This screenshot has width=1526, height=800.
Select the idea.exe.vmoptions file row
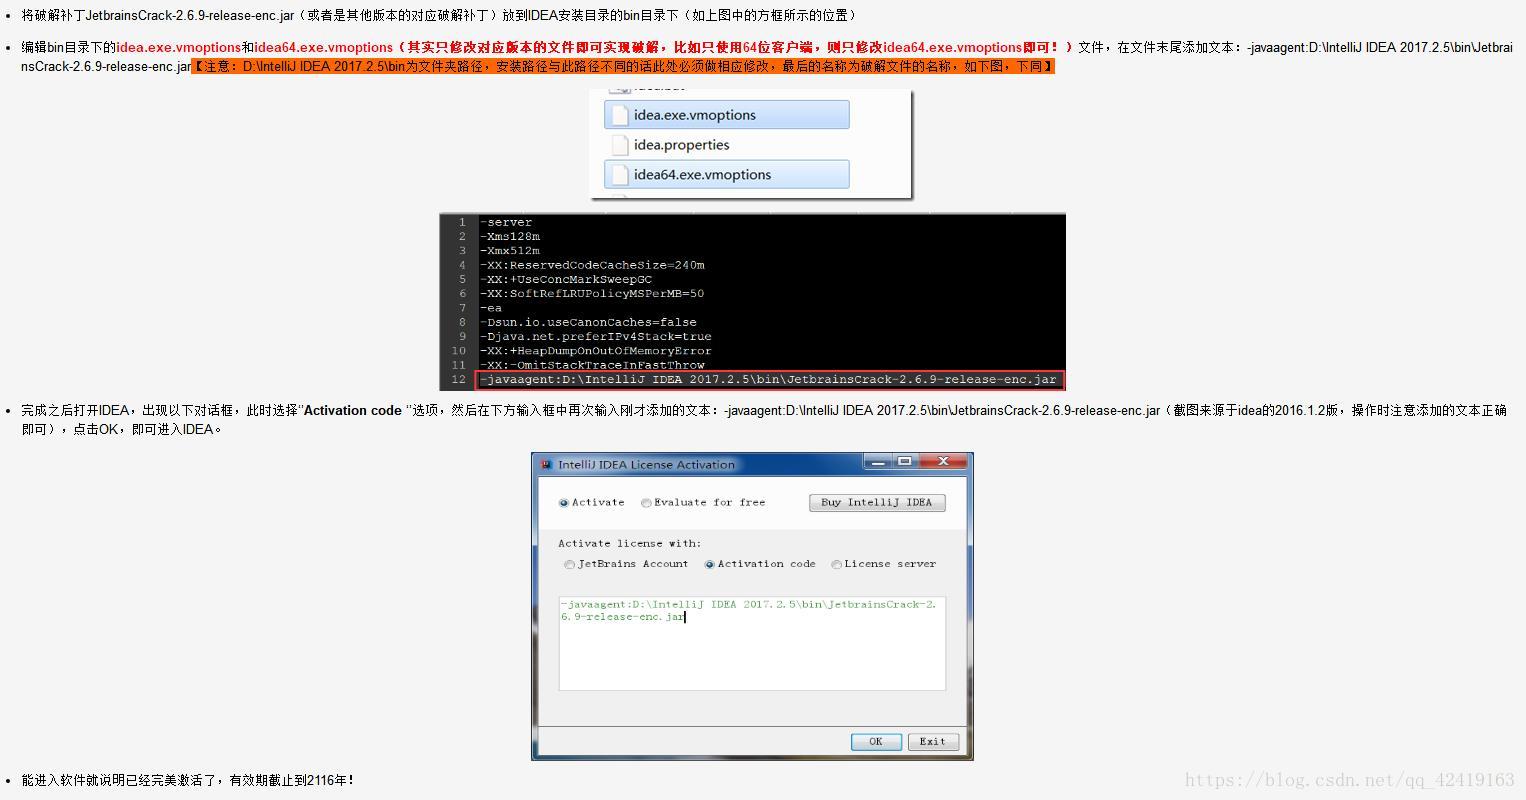[727, 115]
